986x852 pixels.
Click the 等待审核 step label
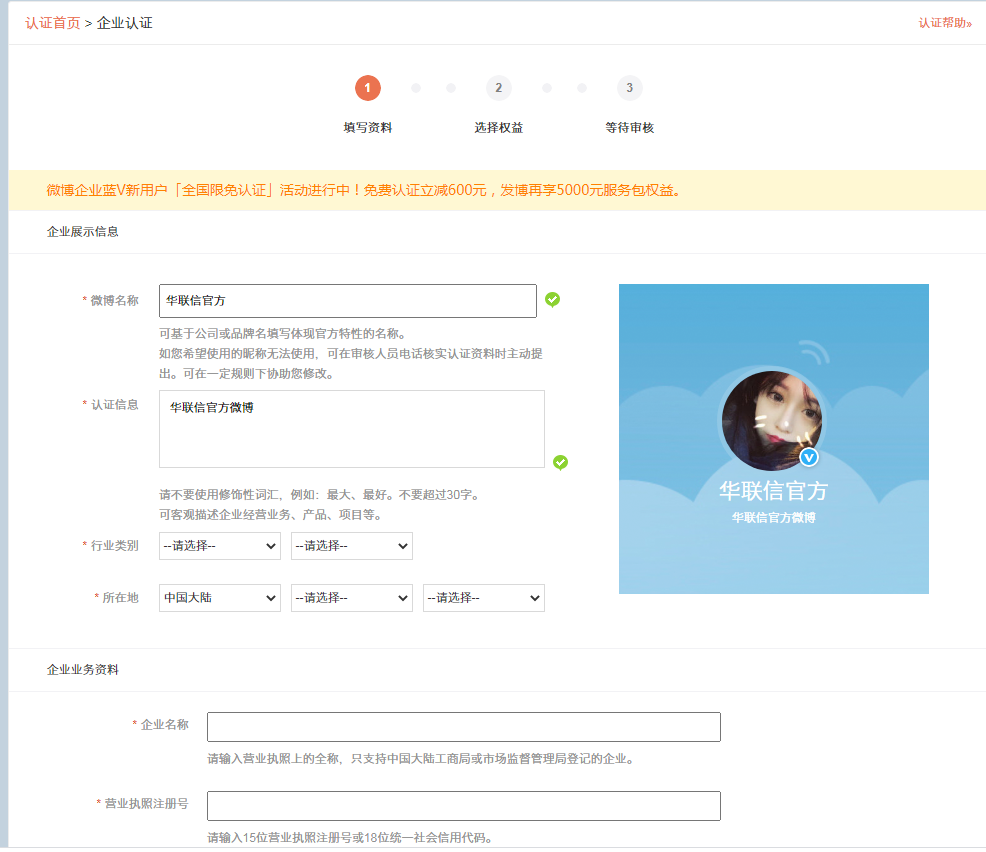tap(629, 128)
